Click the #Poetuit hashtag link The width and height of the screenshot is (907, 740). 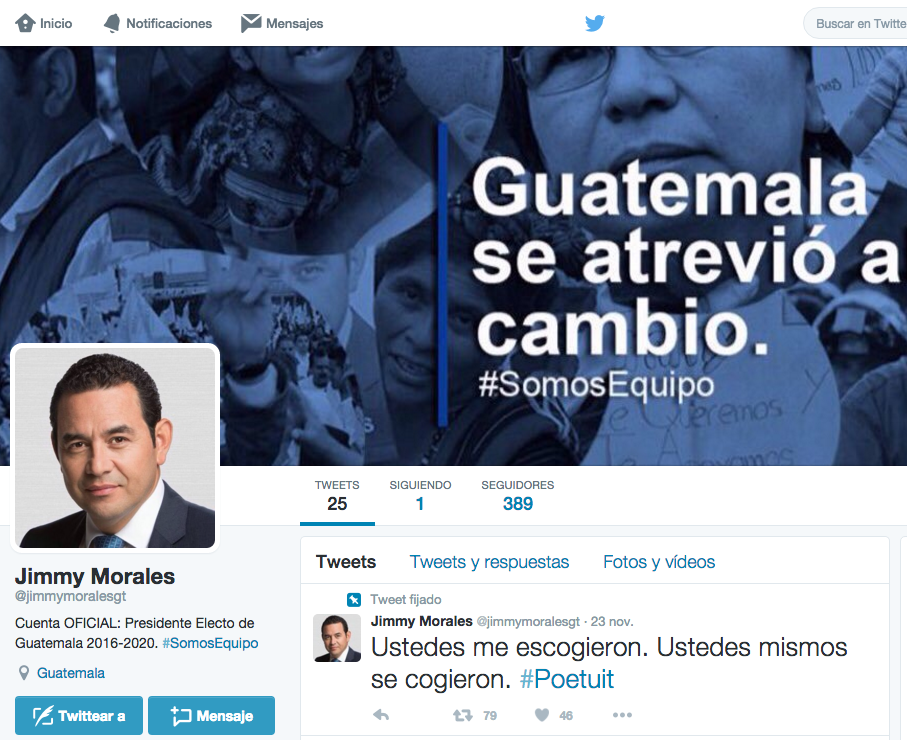pyautogui.click(x=567, y=679)
